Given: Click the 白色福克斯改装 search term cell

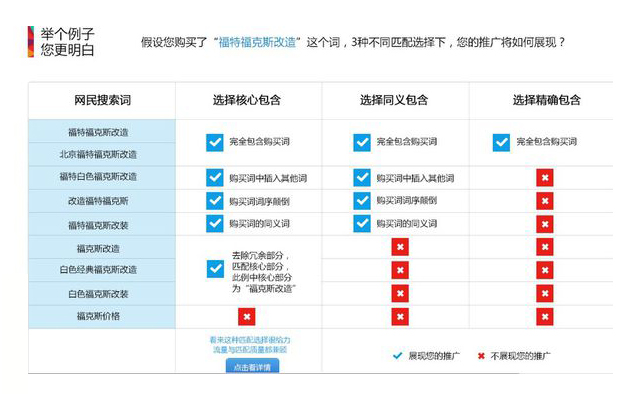Looking at the screenshot, I should click(102, 293).
